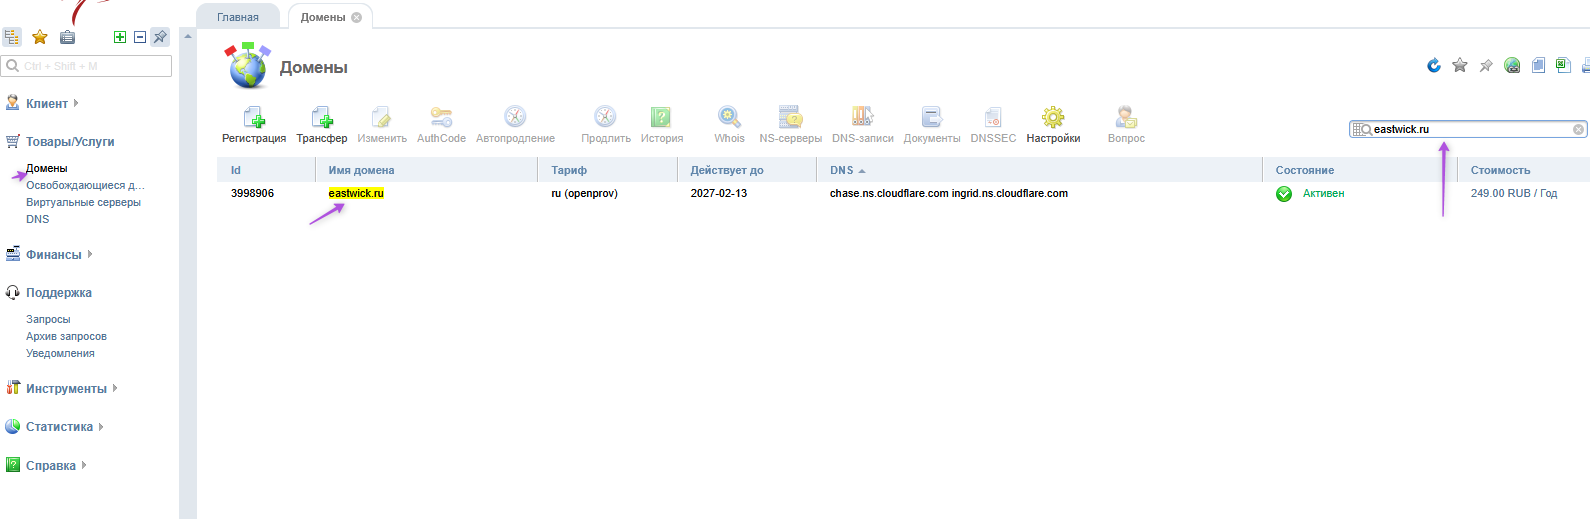Toggle the tree view menu mode icon
This screenshot has height=519, width=1590.
tap(12, 37)
